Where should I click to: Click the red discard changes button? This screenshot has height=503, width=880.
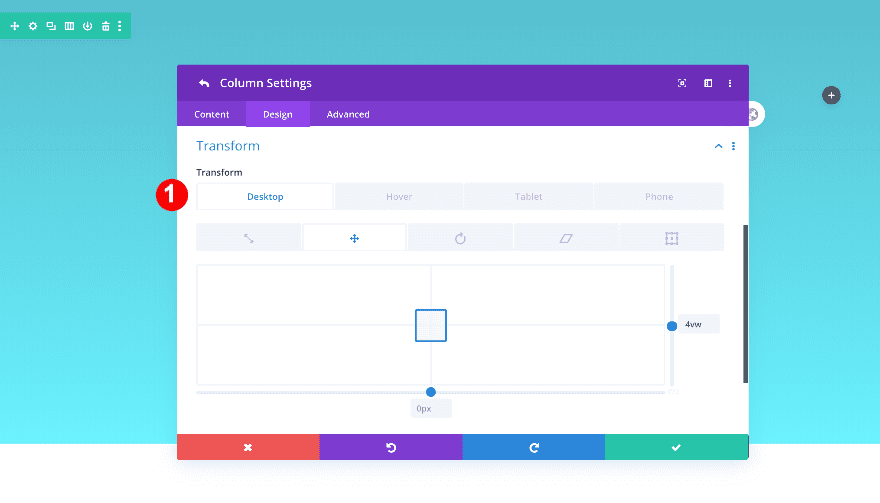point(248,447)
